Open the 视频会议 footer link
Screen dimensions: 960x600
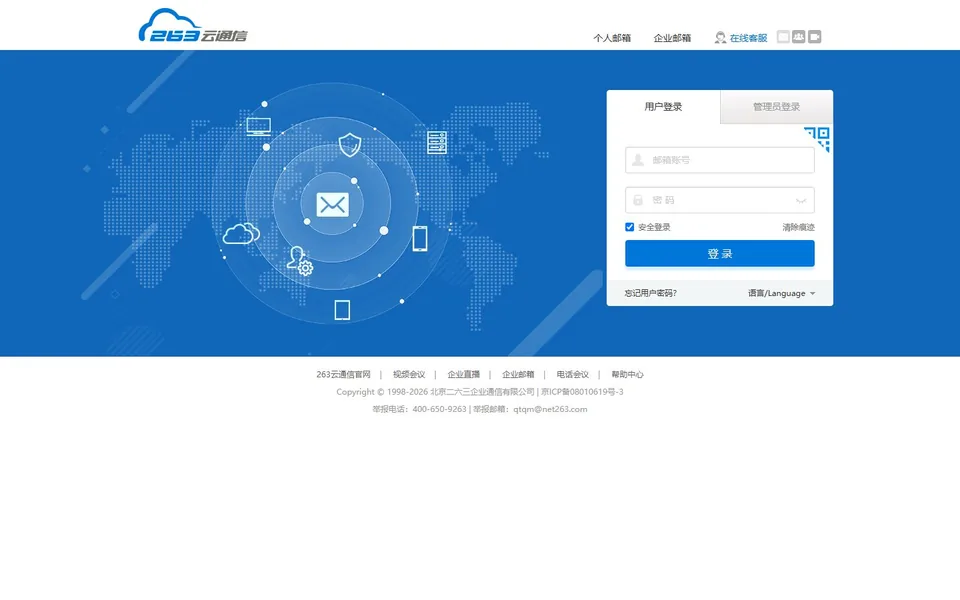tap(409, 374)
